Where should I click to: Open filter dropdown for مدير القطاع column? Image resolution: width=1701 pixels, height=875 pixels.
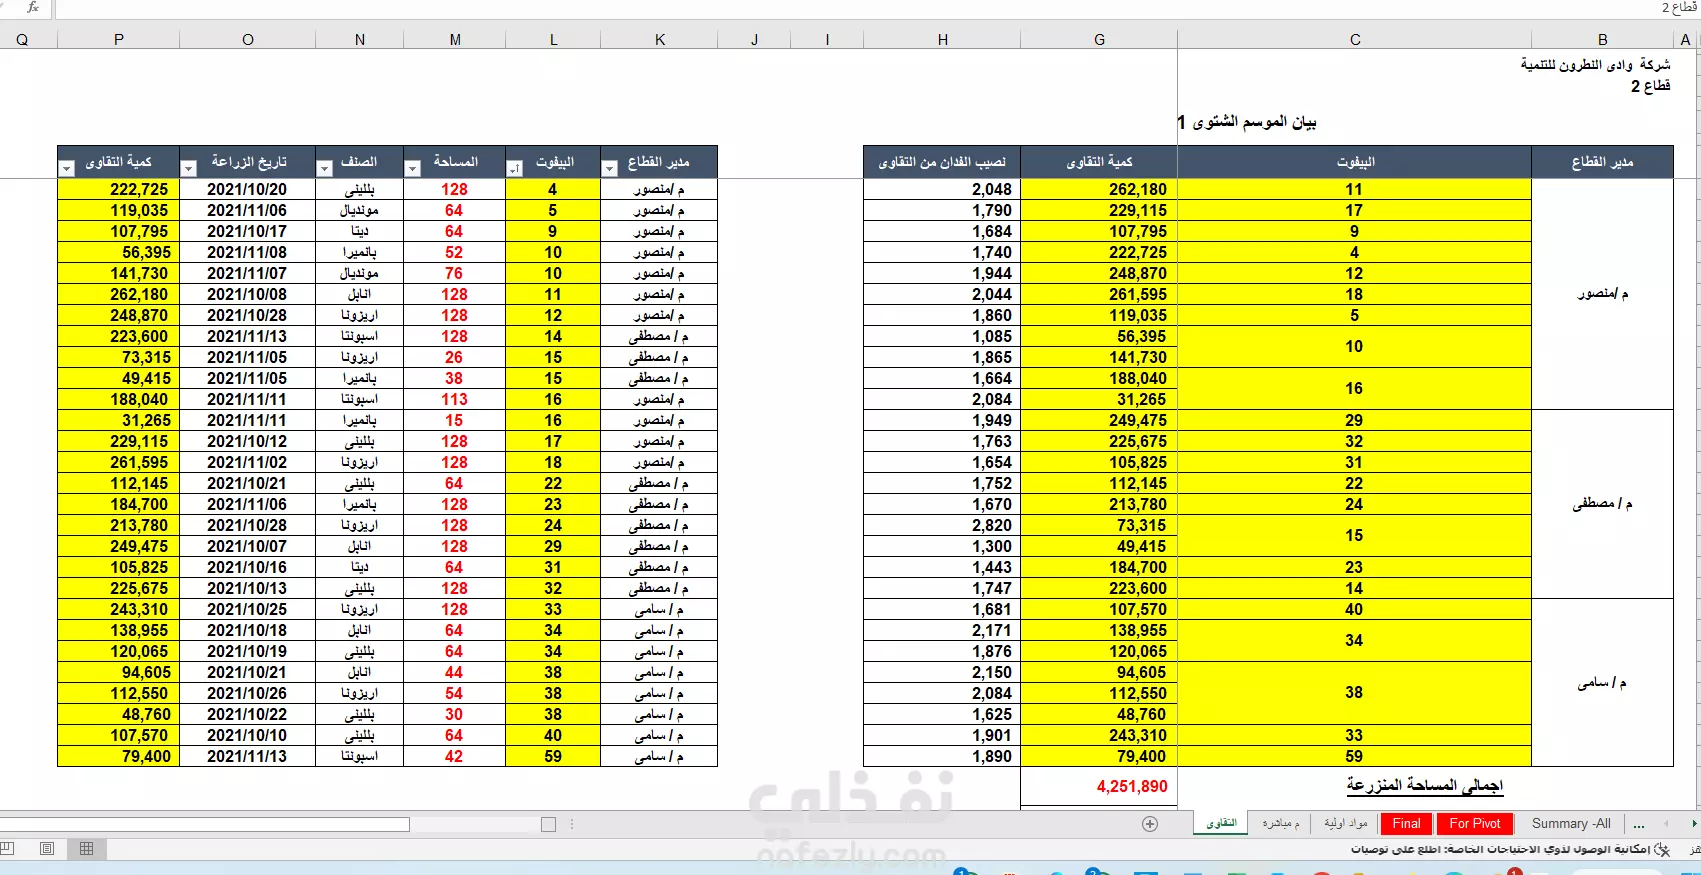point(609,169)
